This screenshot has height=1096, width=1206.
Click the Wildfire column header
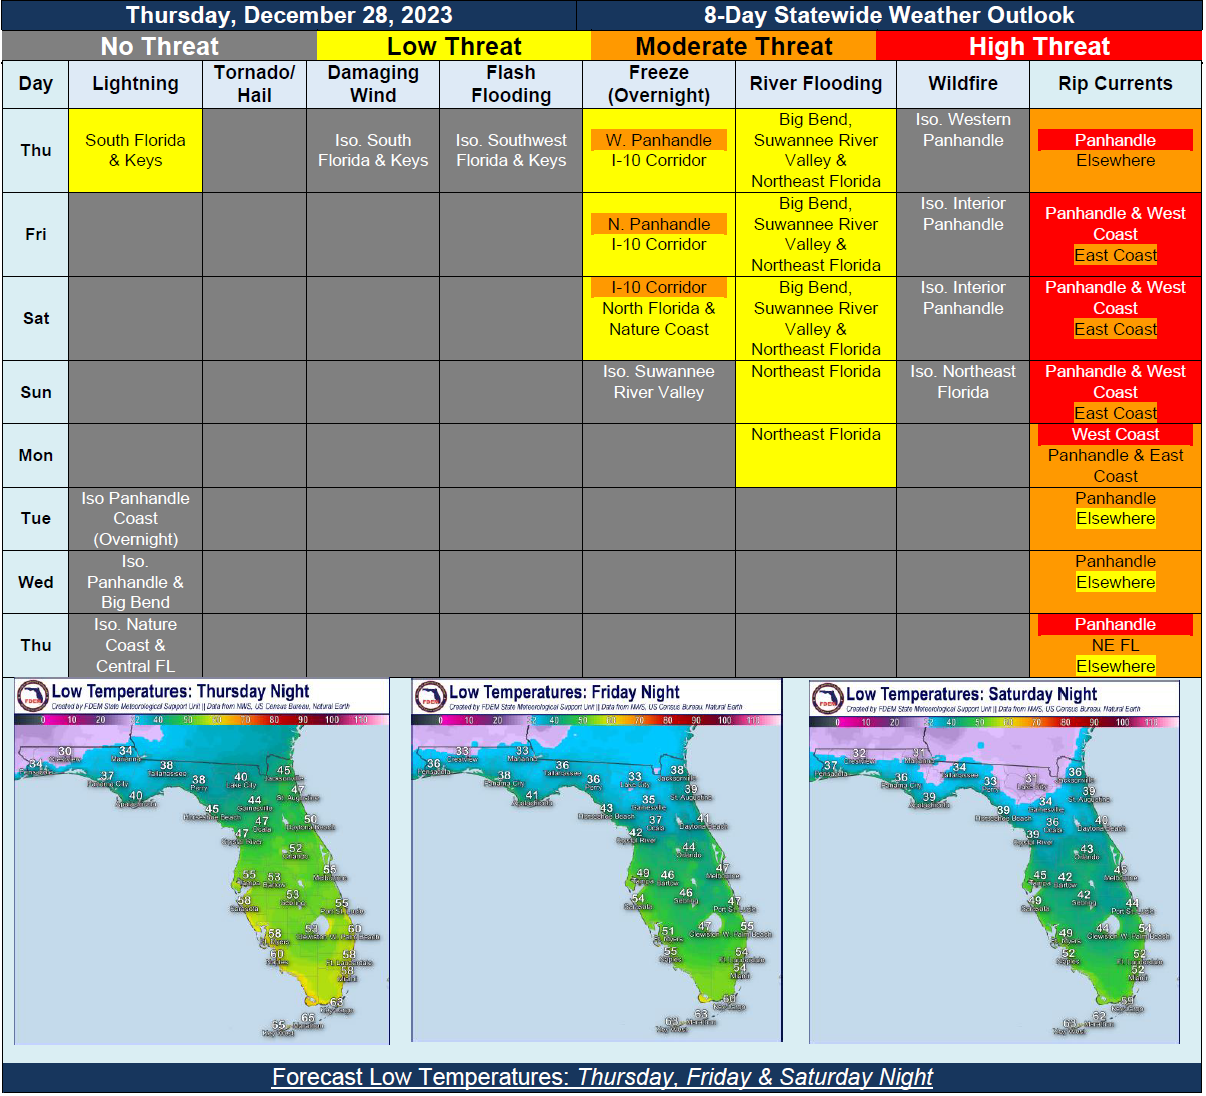[x=961, y=84]
